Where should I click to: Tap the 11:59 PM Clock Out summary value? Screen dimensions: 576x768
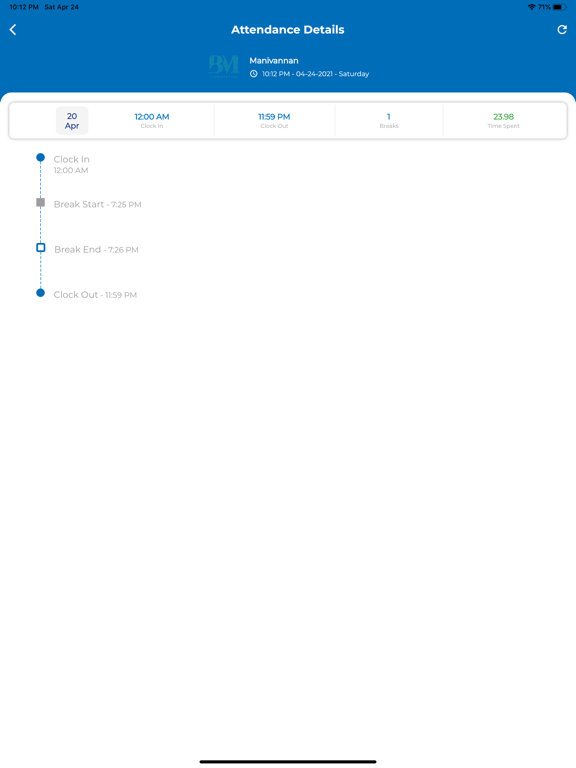point(274,117)
